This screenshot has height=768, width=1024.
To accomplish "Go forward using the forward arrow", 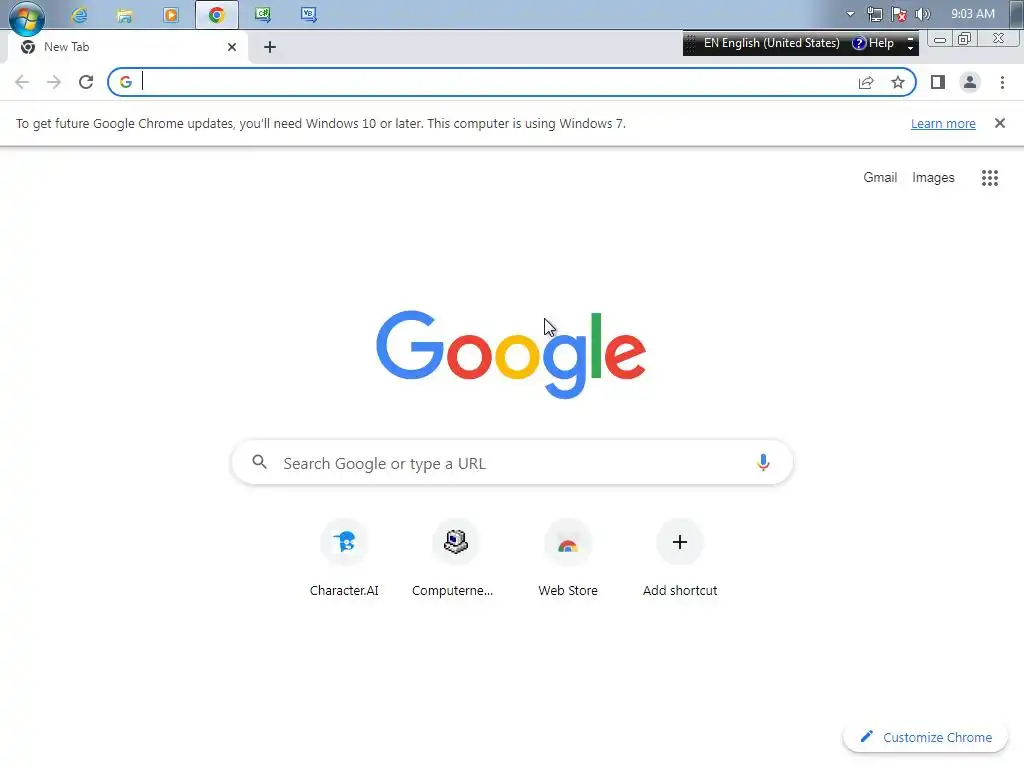I will point(54,82).
